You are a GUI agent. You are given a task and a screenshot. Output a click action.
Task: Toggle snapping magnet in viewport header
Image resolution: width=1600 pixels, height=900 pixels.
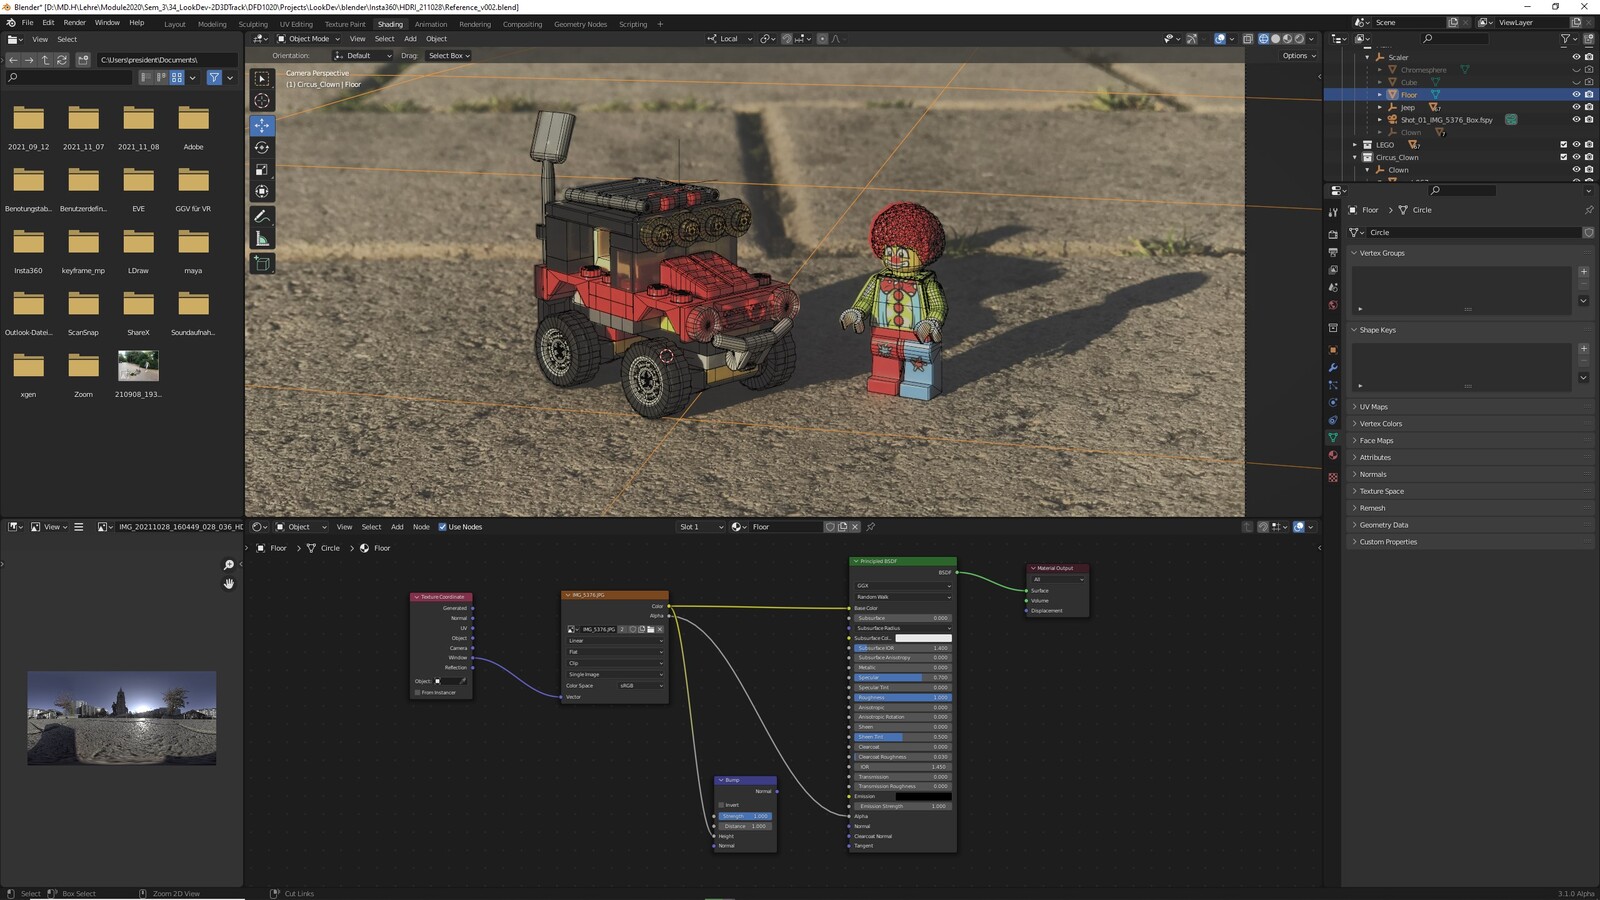787,39
